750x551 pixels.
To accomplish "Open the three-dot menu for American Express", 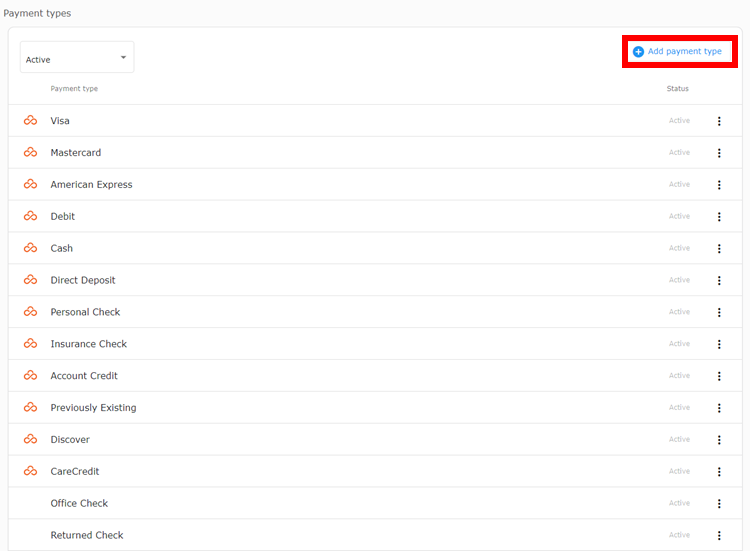I will (719, 185).
